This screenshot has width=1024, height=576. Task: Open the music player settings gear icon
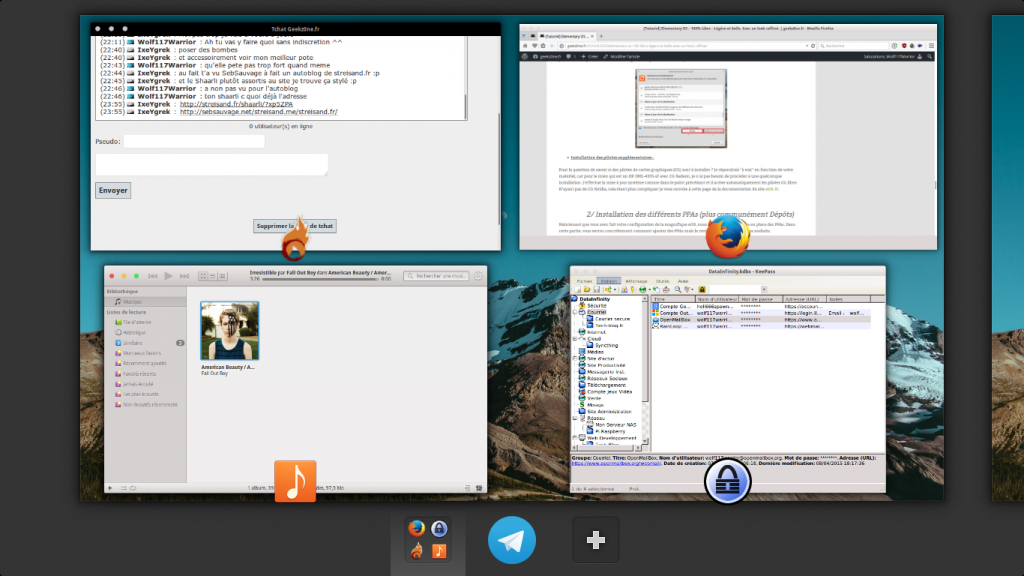pos(478,275)
